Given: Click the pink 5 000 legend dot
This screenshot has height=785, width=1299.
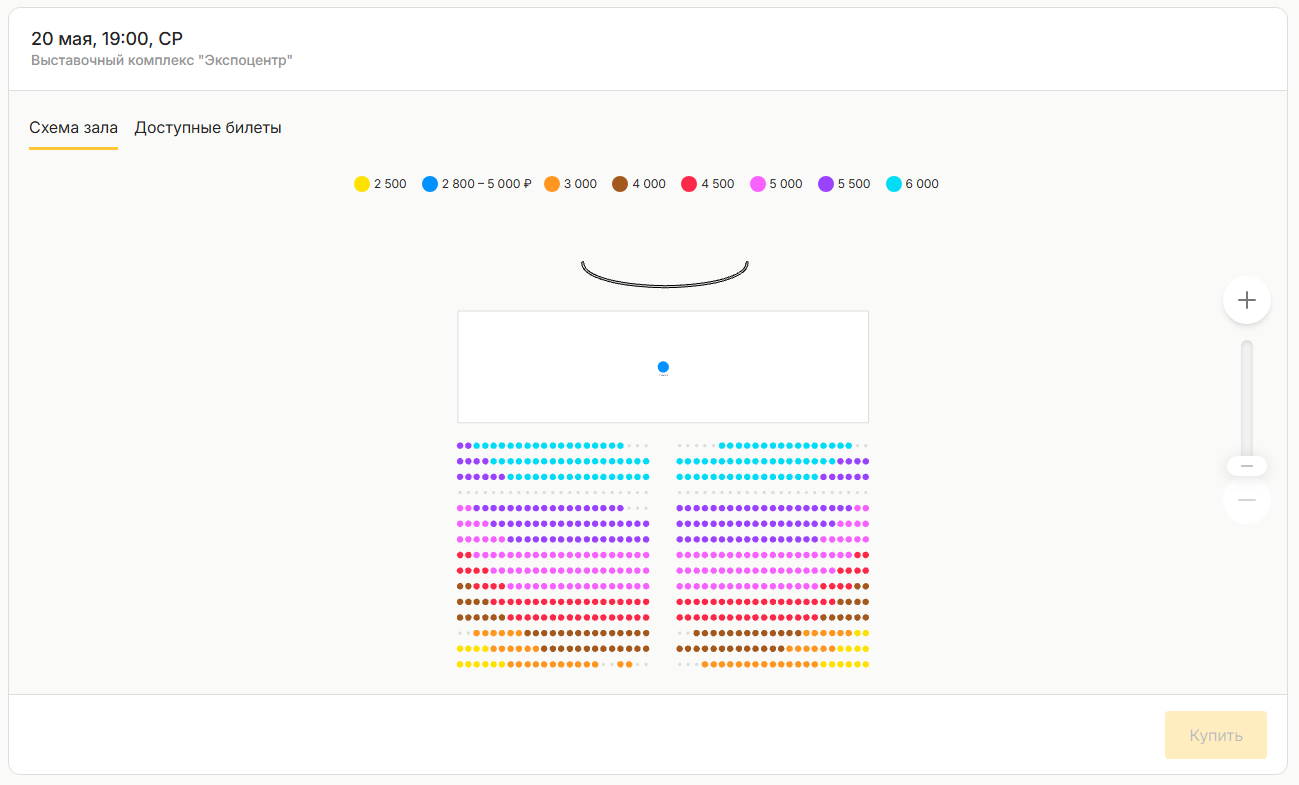Looking at the screenshot, I should [x=758, y=184].
